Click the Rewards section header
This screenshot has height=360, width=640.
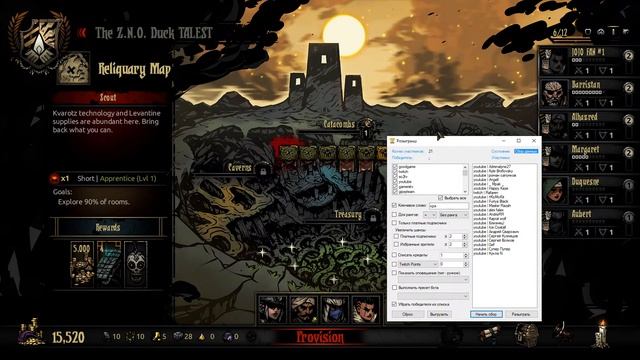point(108,227)
